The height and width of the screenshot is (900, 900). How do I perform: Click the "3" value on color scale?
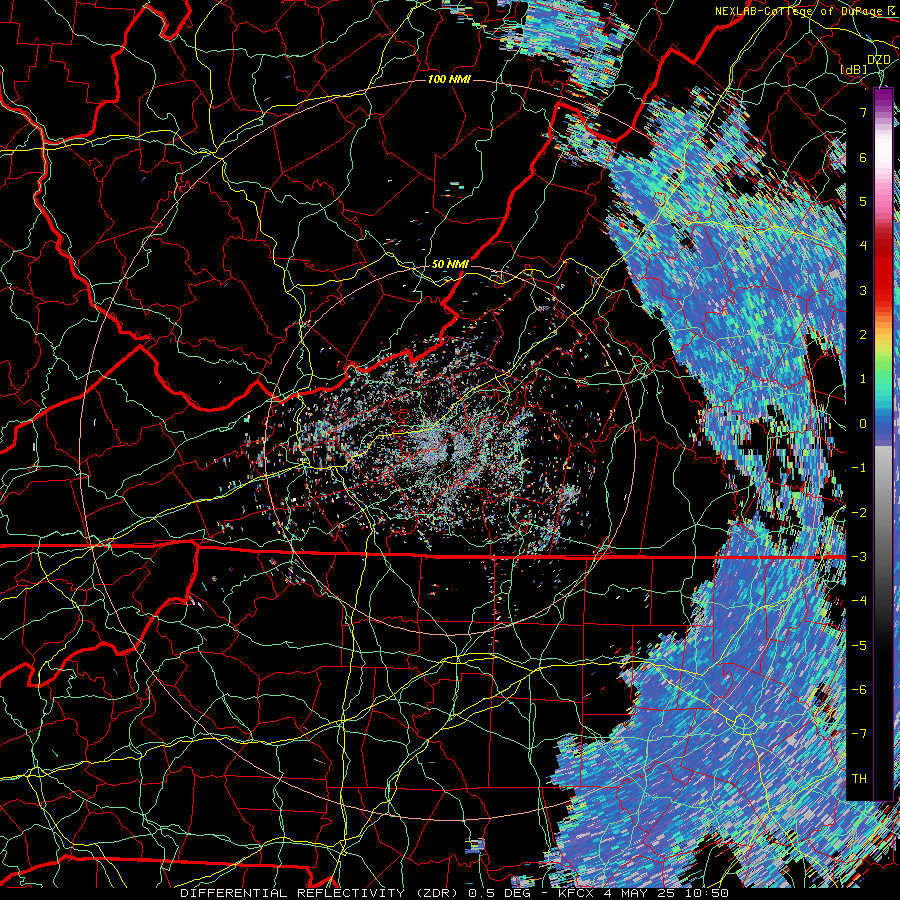point(863,290)
